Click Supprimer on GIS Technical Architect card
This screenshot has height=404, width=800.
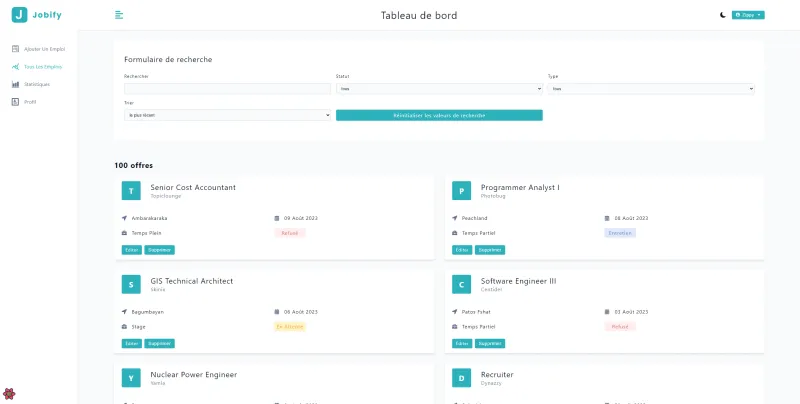(160, 343)
